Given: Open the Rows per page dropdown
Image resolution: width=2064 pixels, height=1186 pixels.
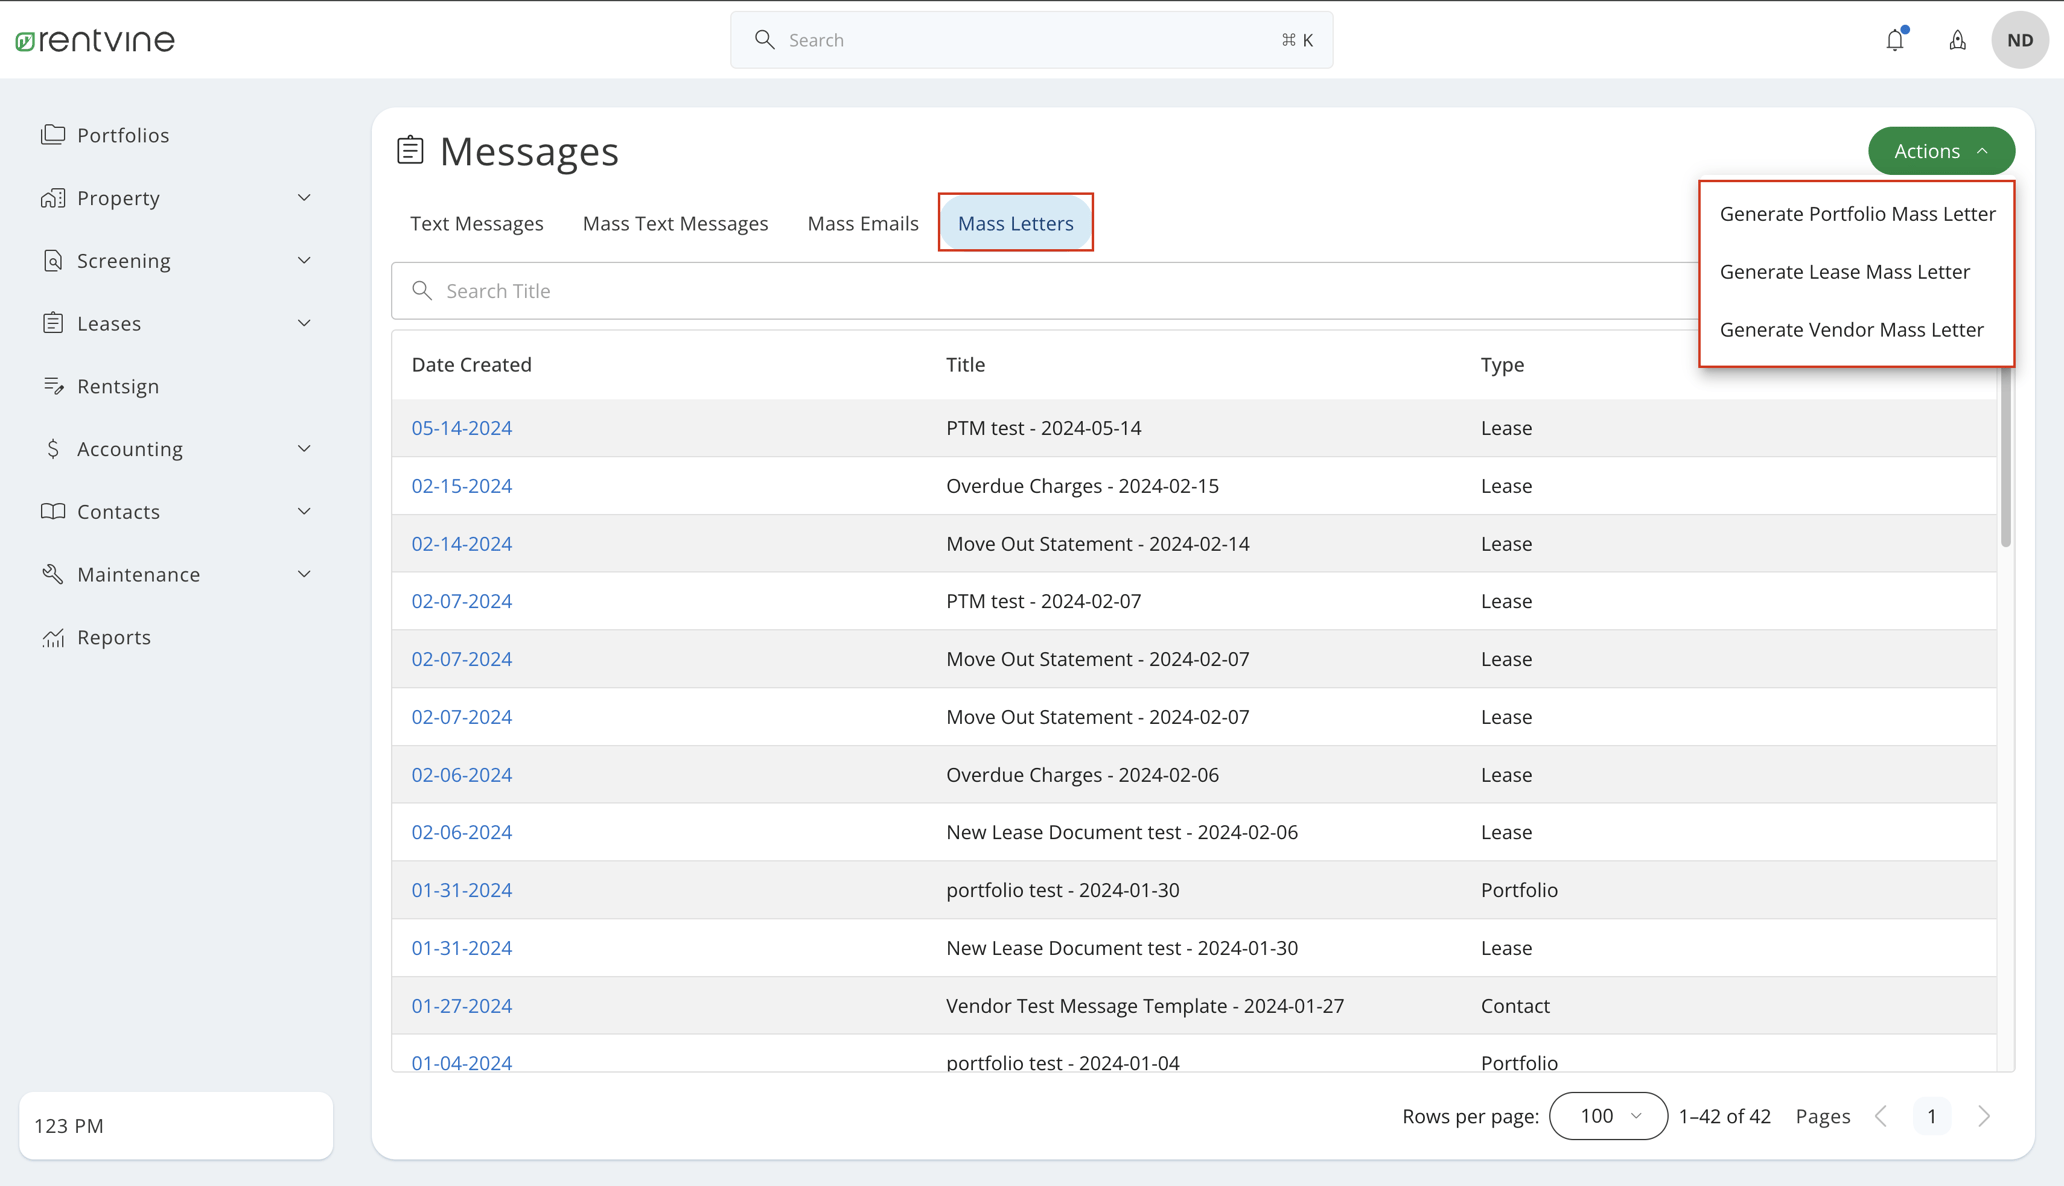Looking at the screenshot, I should [x=1607, y=1116].
